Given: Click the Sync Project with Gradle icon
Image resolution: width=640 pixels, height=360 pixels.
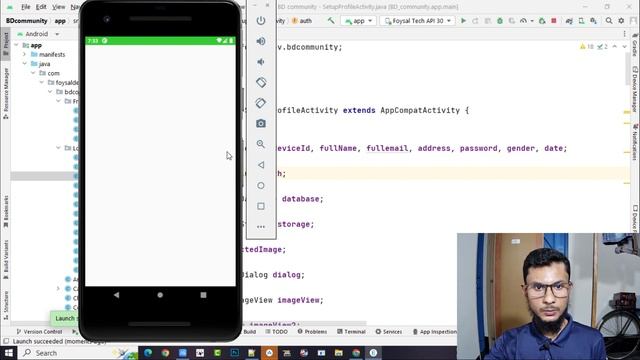Looking at the screenshot, I should click(569, 21).
